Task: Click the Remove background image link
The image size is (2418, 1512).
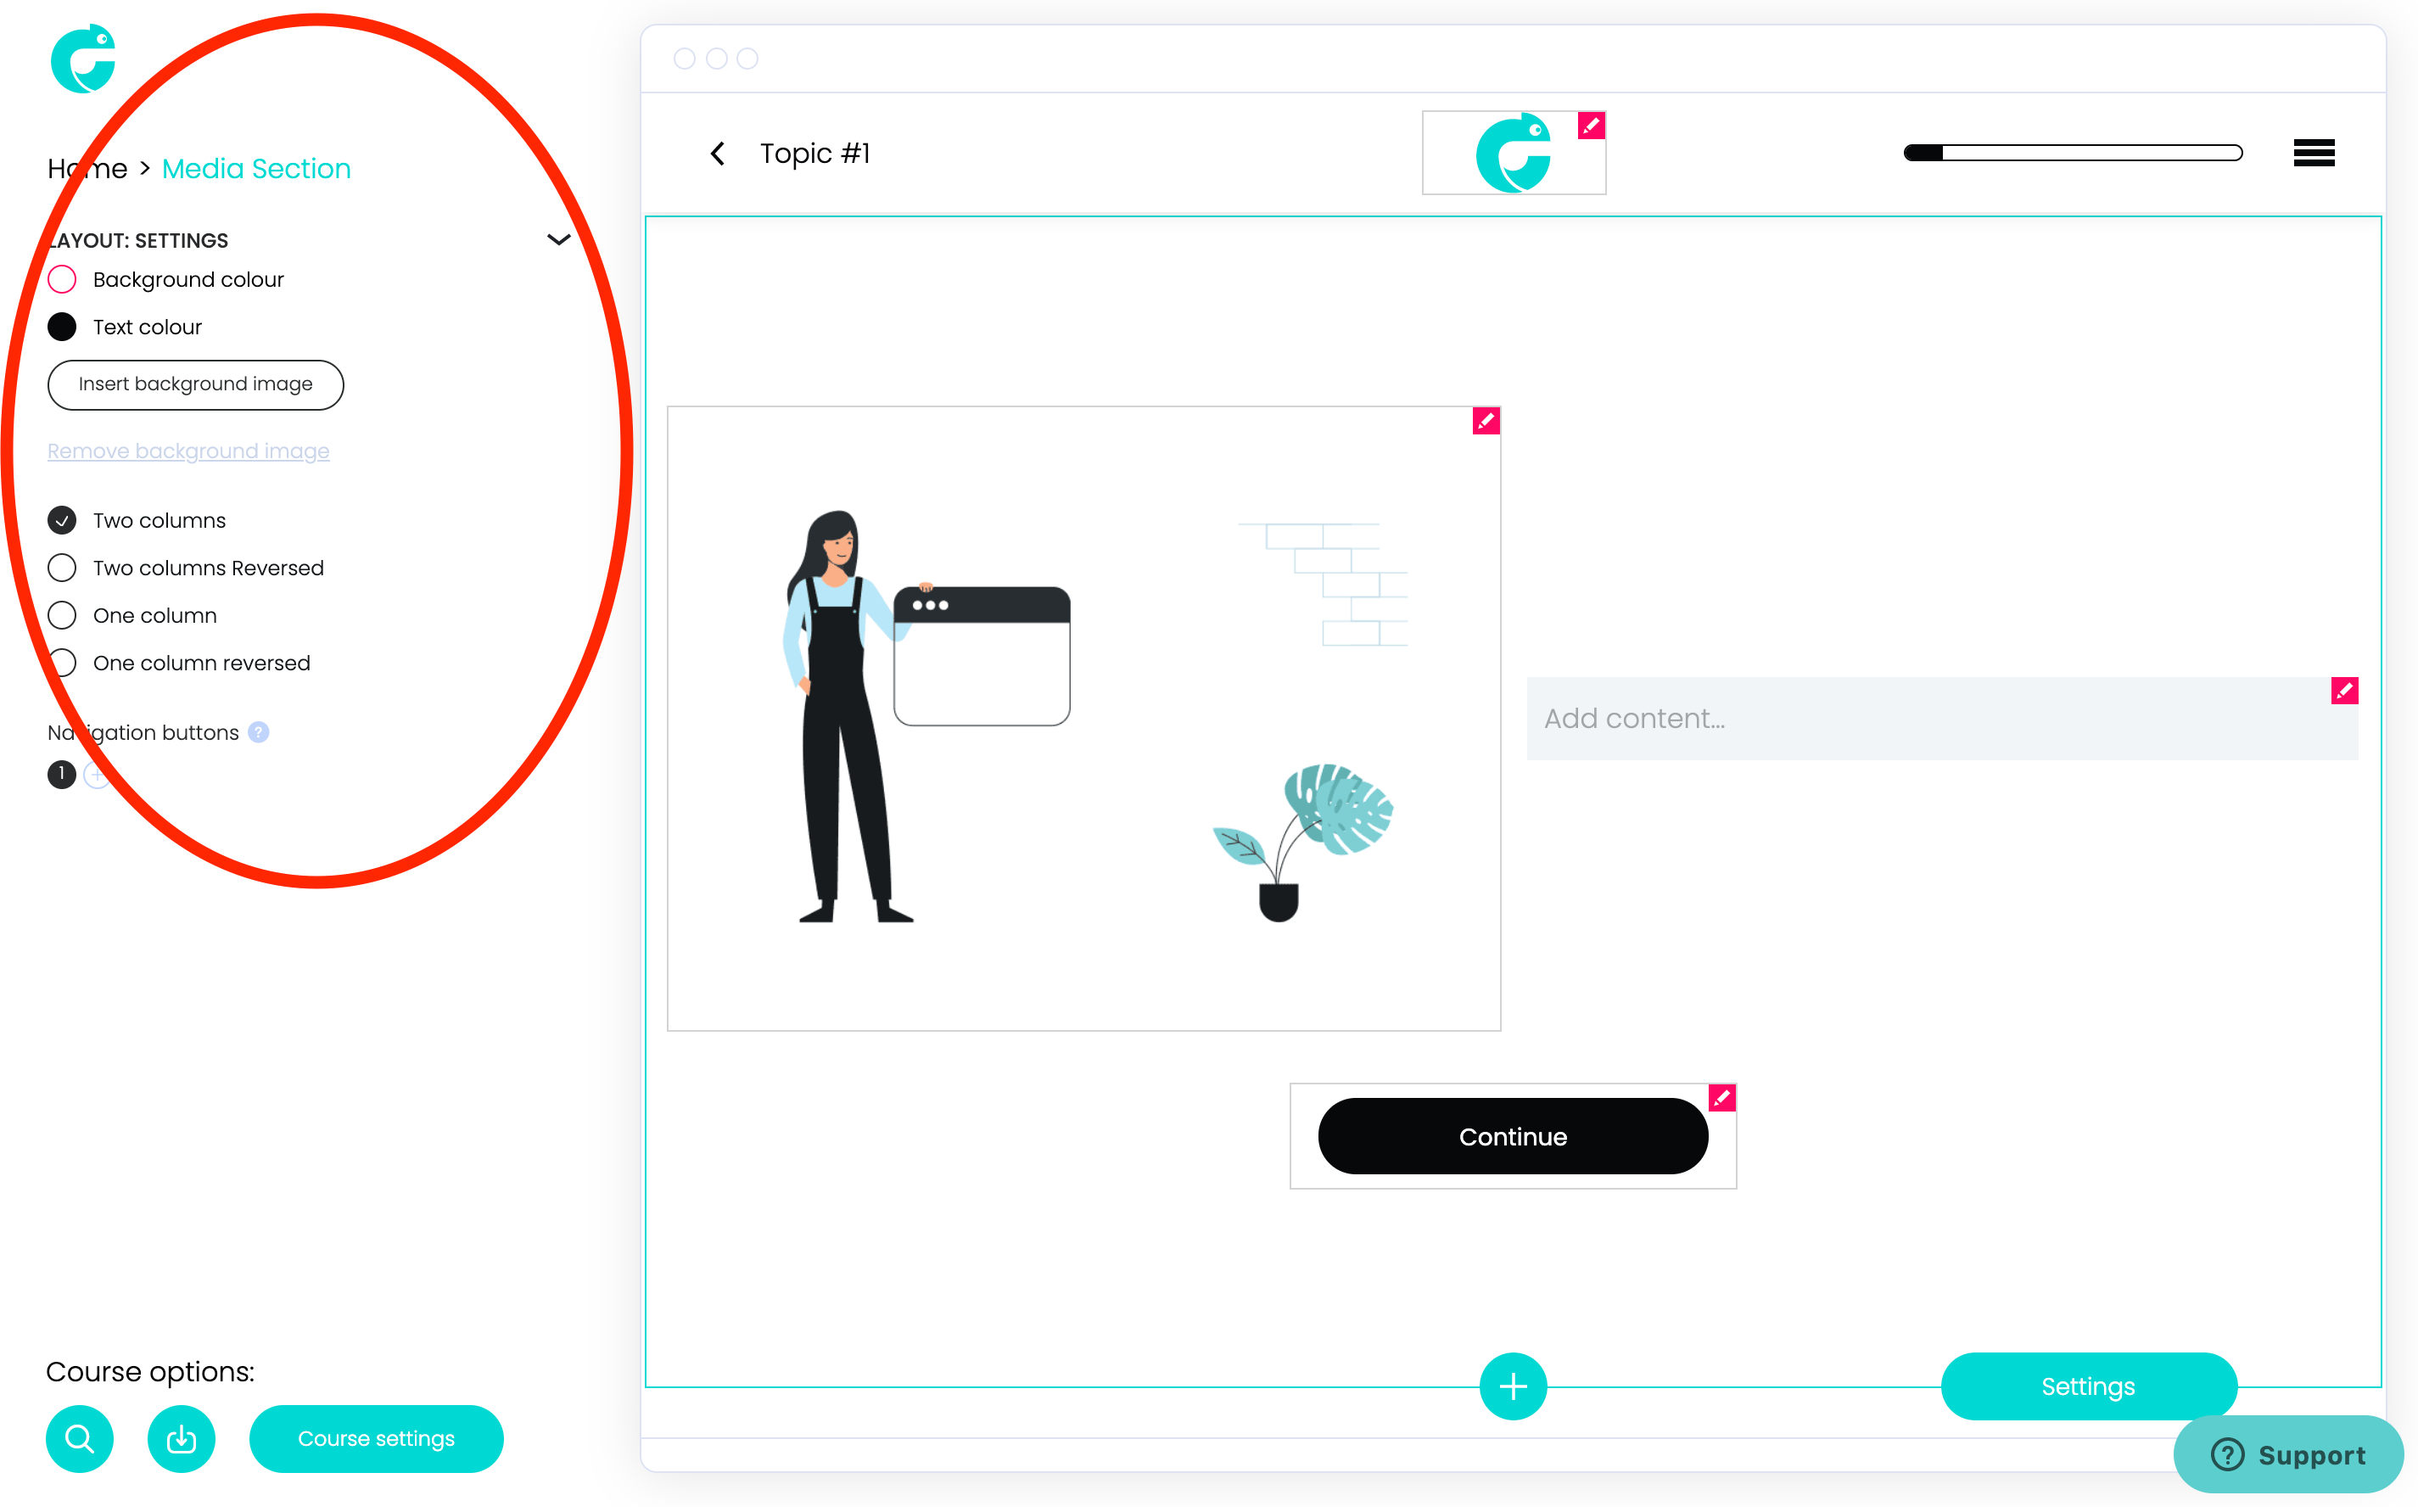Action: (188, 451)
